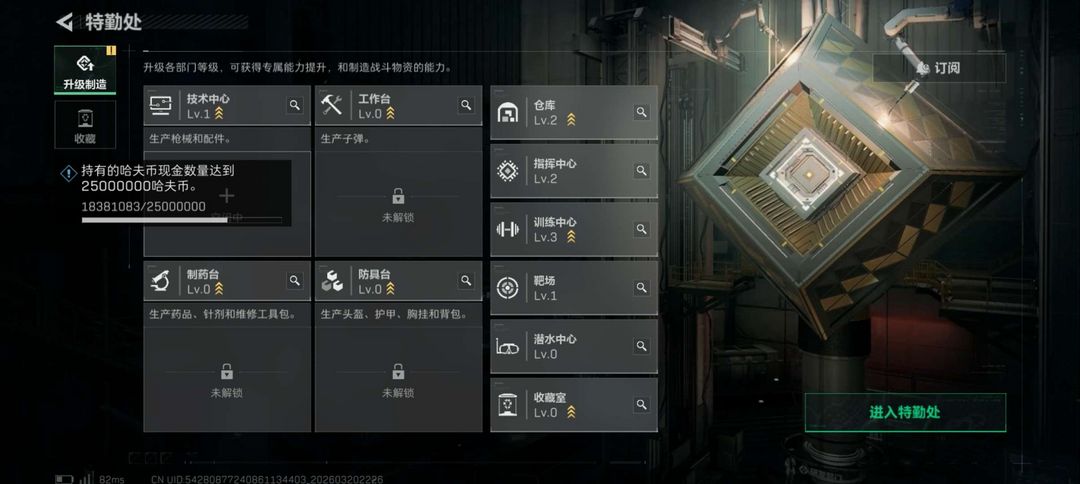The image size is (1080, 484).
Task: Click magnifier icon on 收藏室 row
Action: coord(641,405)
